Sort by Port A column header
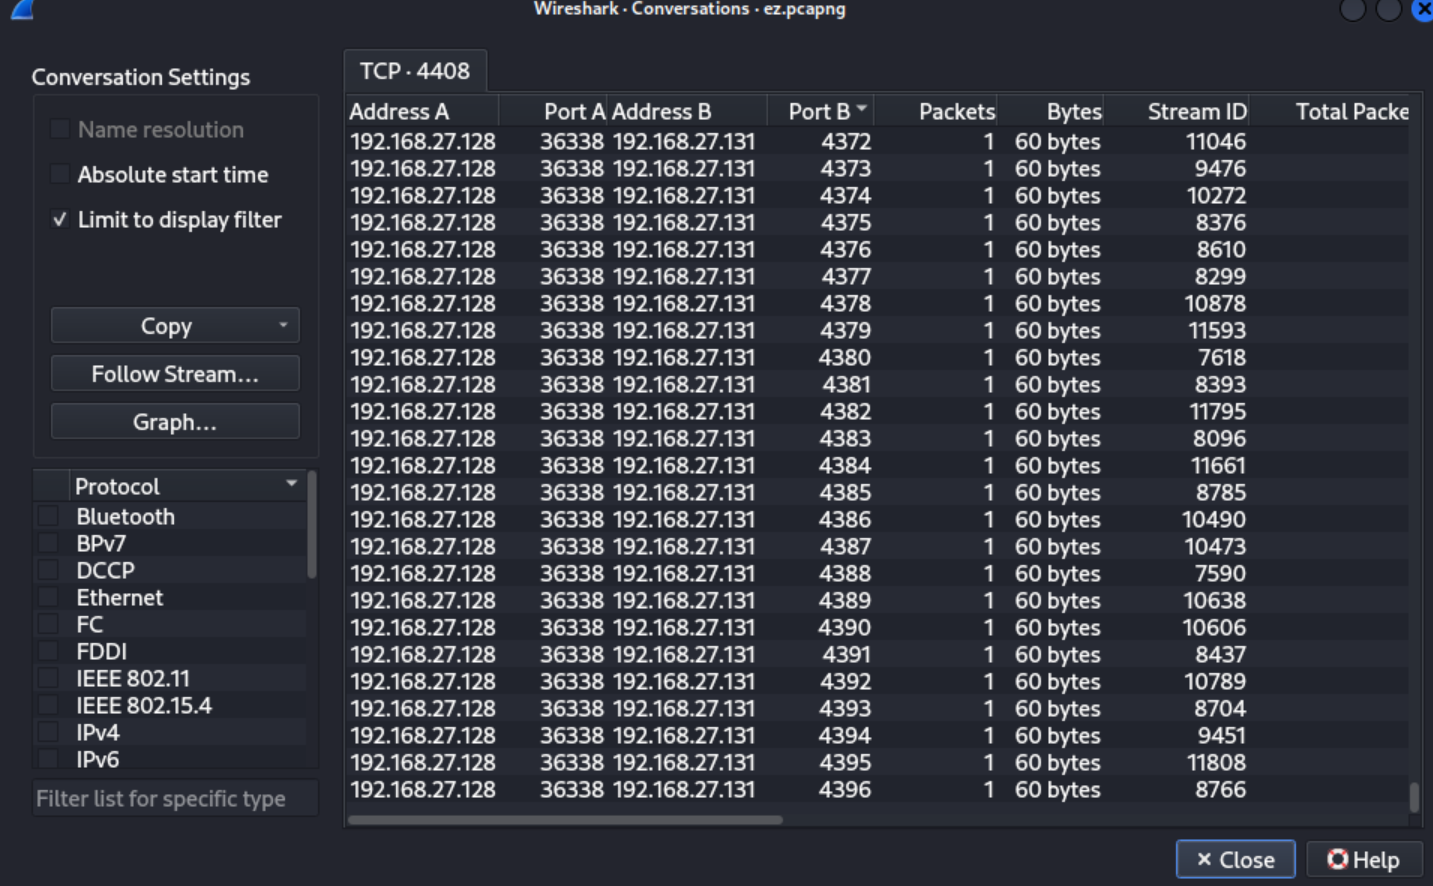Image resolution: width=1433 pixels, height=886 pixels. 553,111
